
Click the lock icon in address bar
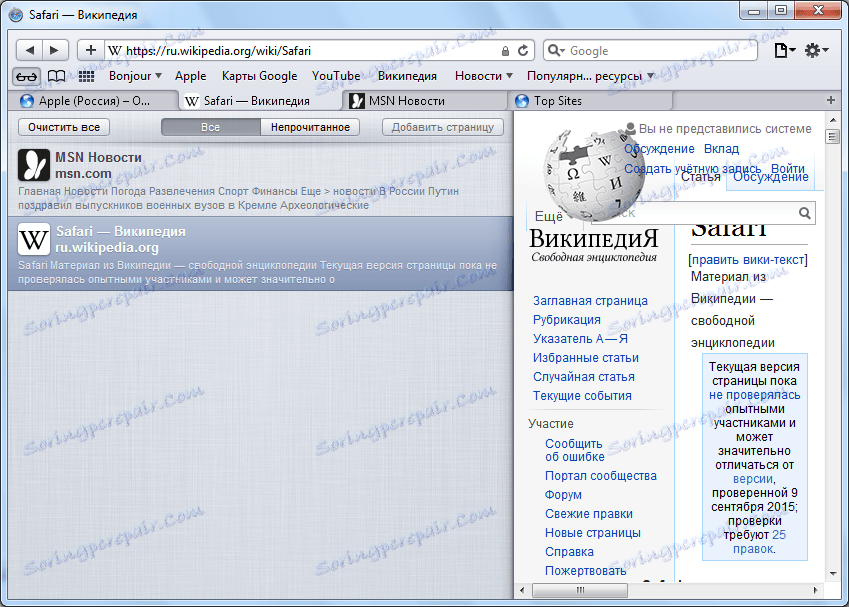(x=505, y=51)
